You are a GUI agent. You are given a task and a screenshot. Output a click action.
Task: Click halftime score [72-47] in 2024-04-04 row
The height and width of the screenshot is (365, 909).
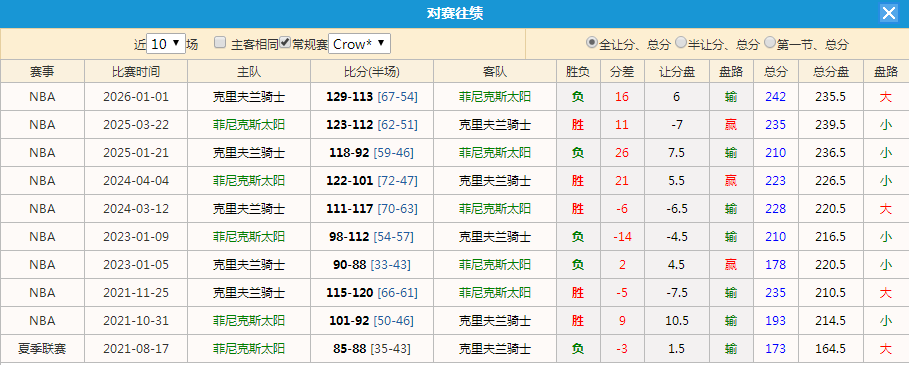(x=397, y=181)
